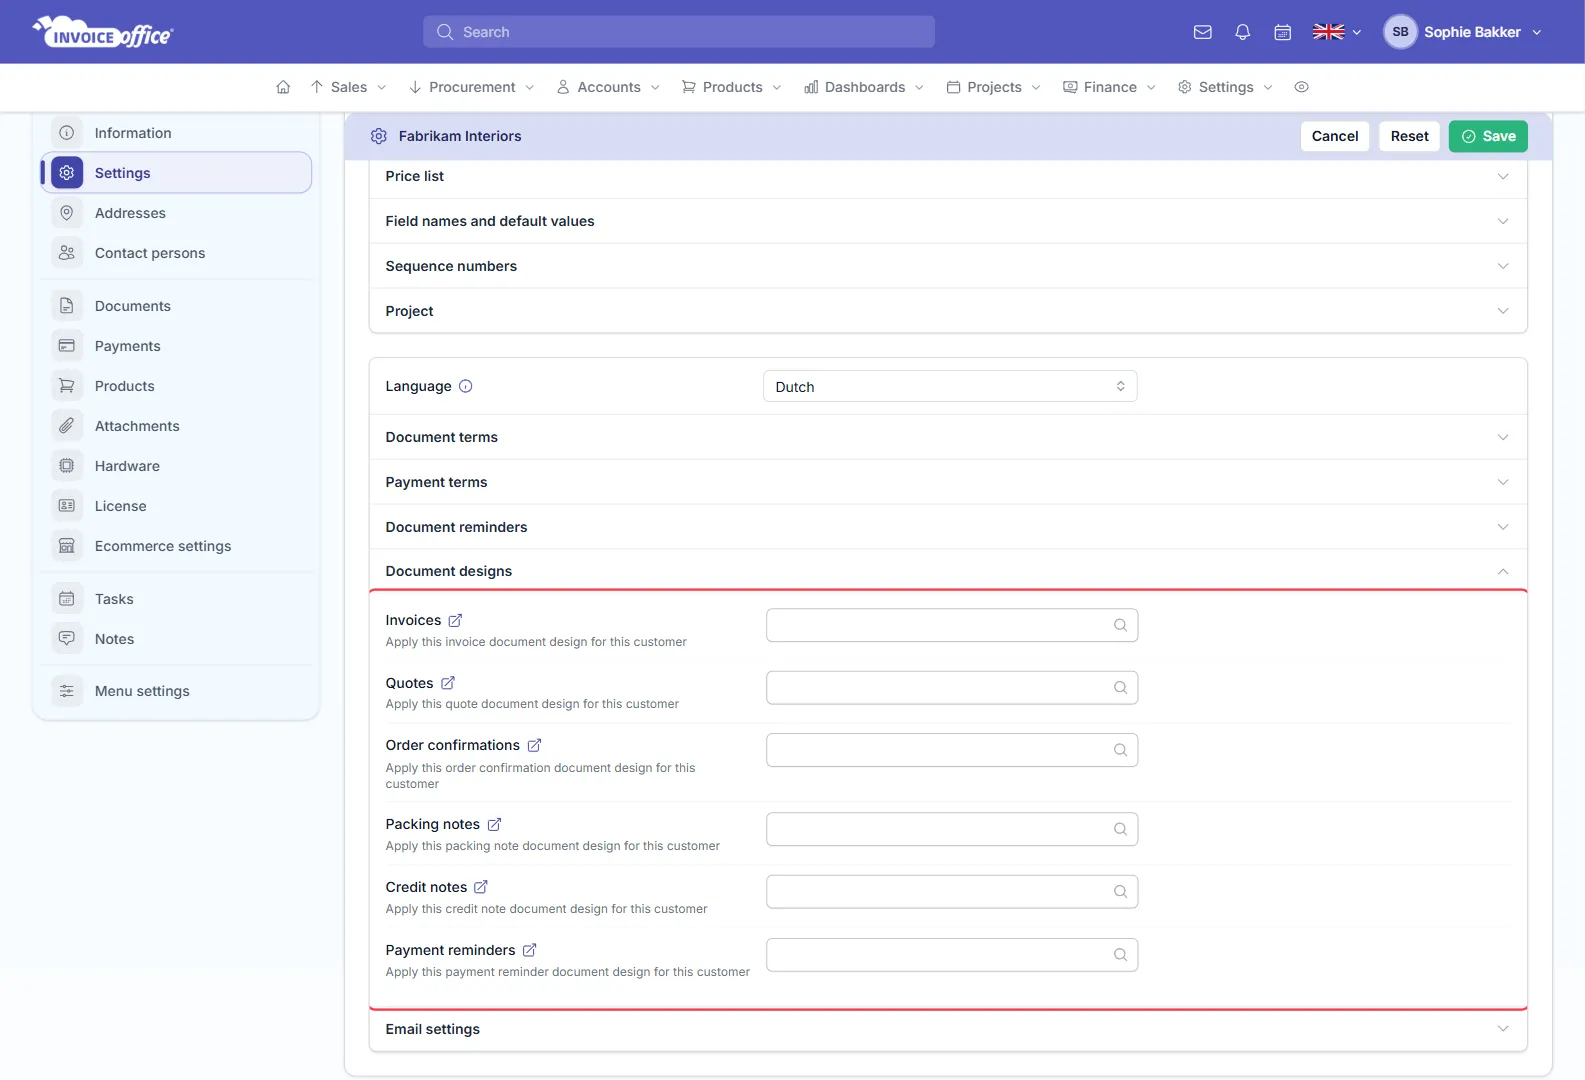Open the Accounts menu
Screen dimensions: 1585x1080
[608, 87]
